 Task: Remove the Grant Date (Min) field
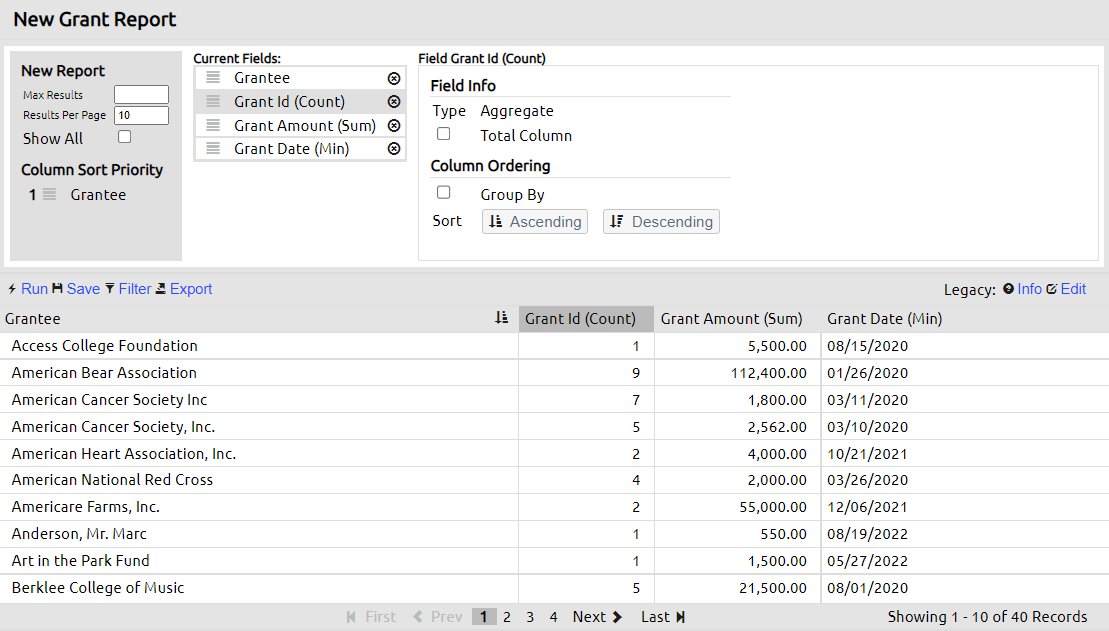(x=394, y=149)
